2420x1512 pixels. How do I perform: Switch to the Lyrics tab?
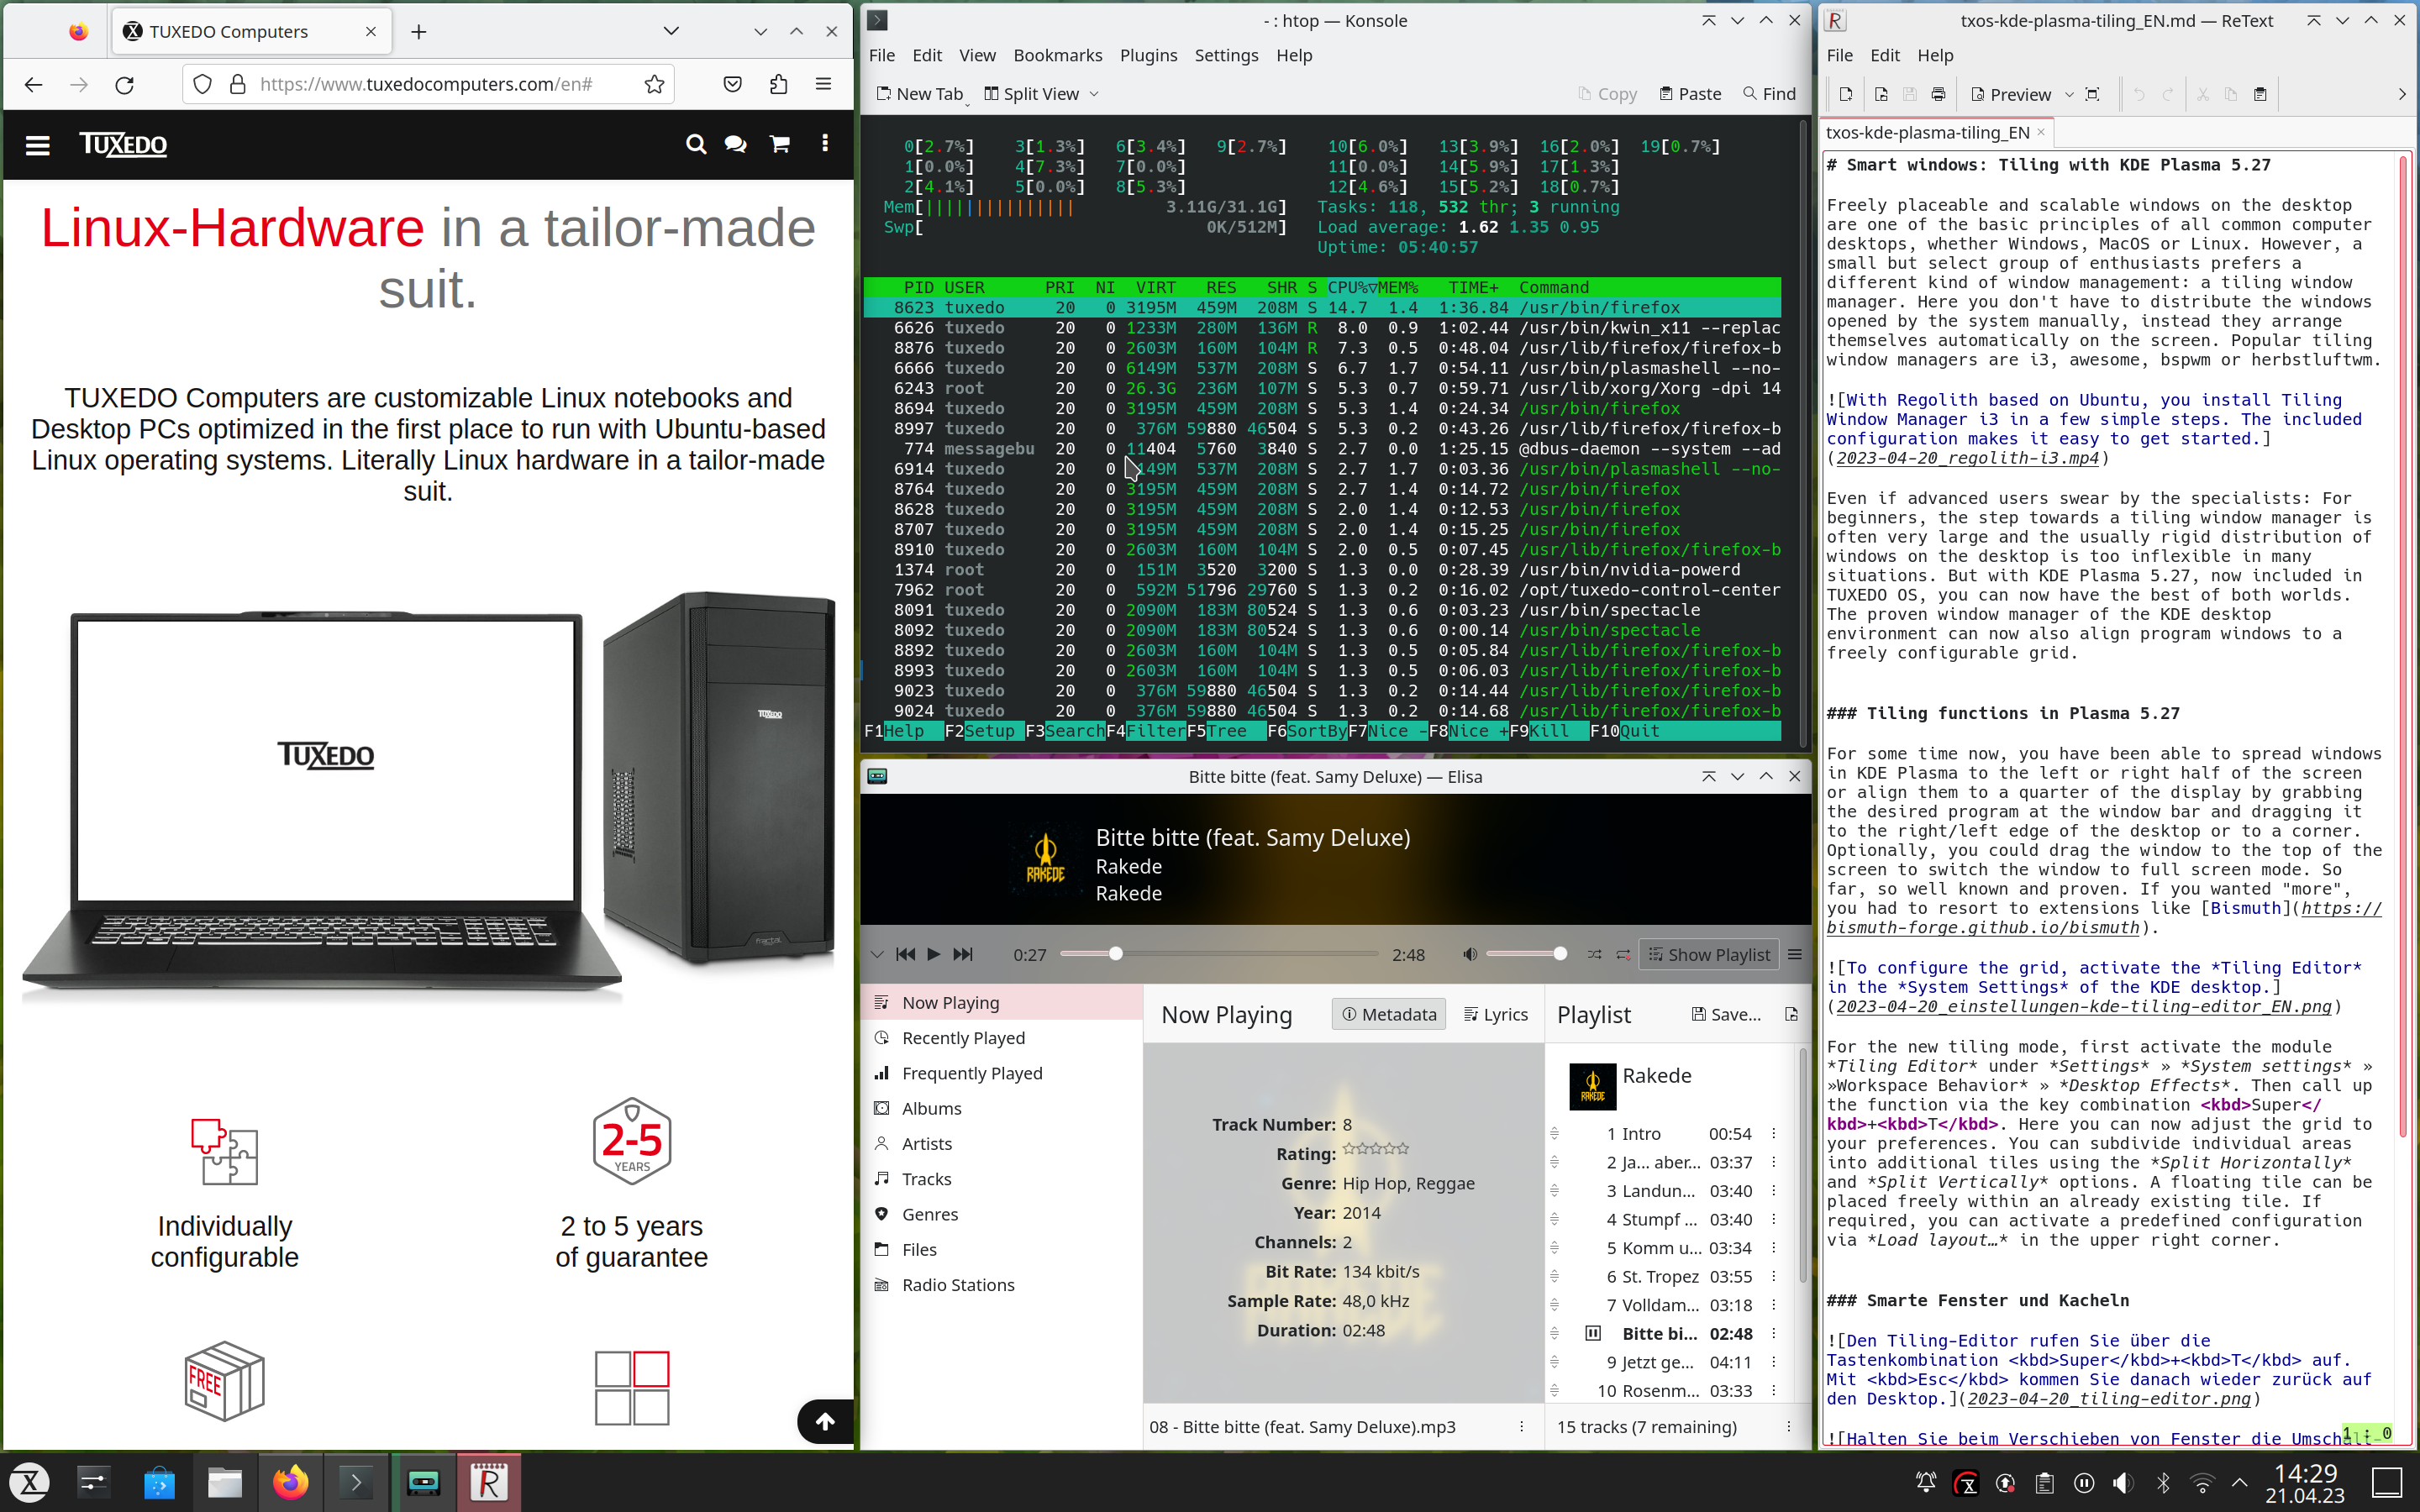(x=1496, y=1014)
